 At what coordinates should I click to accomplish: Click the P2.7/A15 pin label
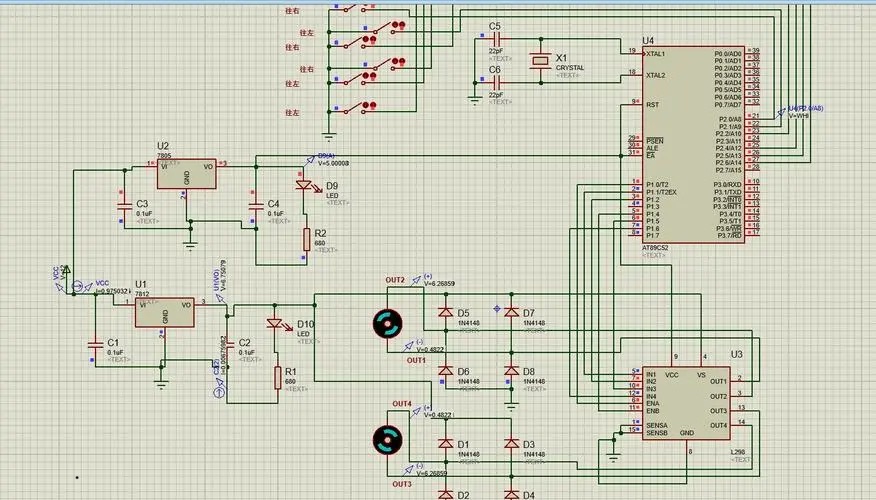(x=729, y=170)
